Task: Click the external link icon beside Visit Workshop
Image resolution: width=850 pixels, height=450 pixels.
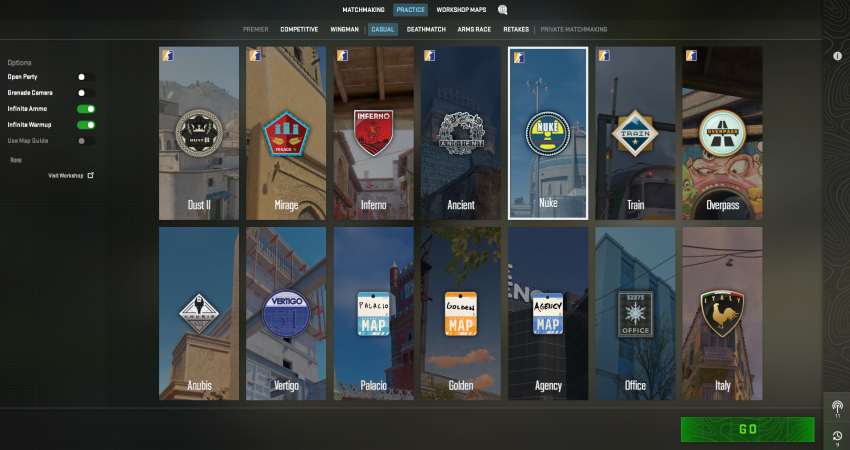Action: pyautogui.click(x=91, y=175)
